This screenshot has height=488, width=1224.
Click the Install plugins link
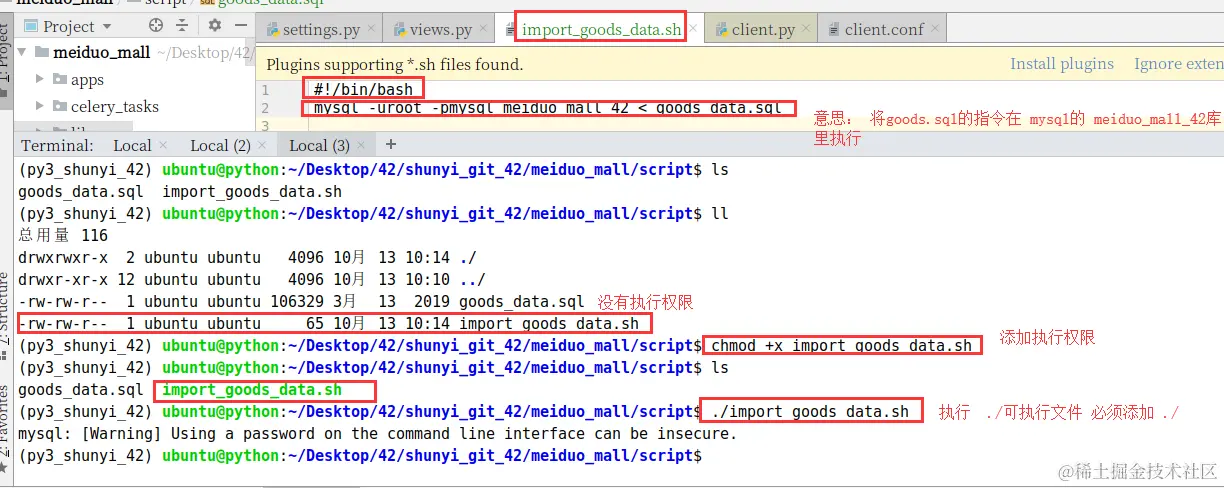click(1061, 64)
